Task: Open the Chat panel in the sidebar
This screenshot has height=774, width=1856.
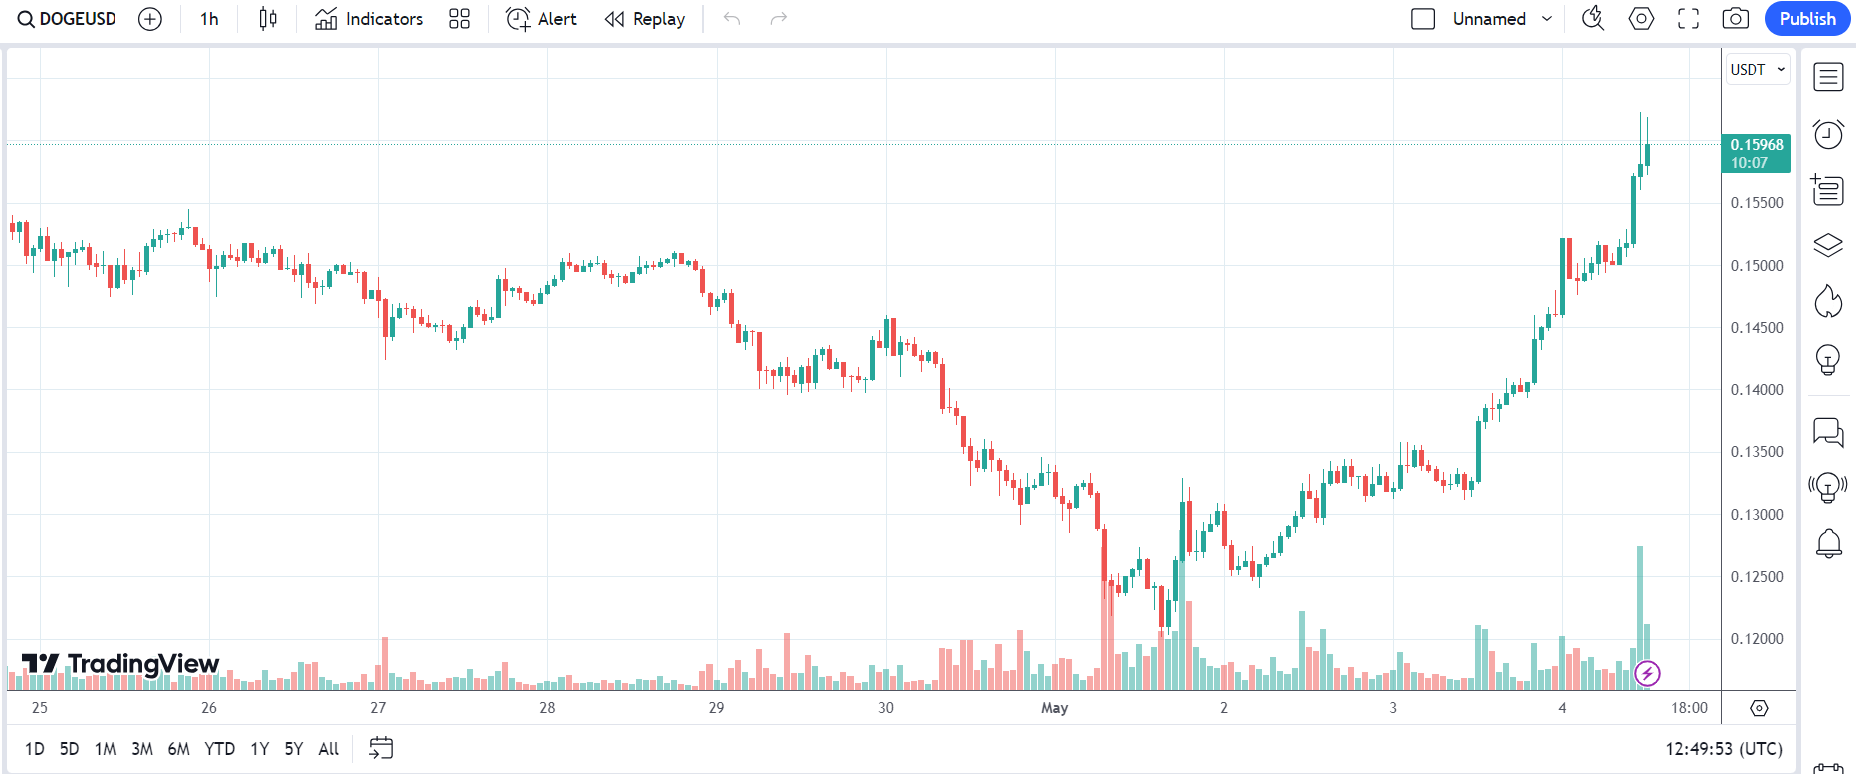Action: pos(1828,433)
